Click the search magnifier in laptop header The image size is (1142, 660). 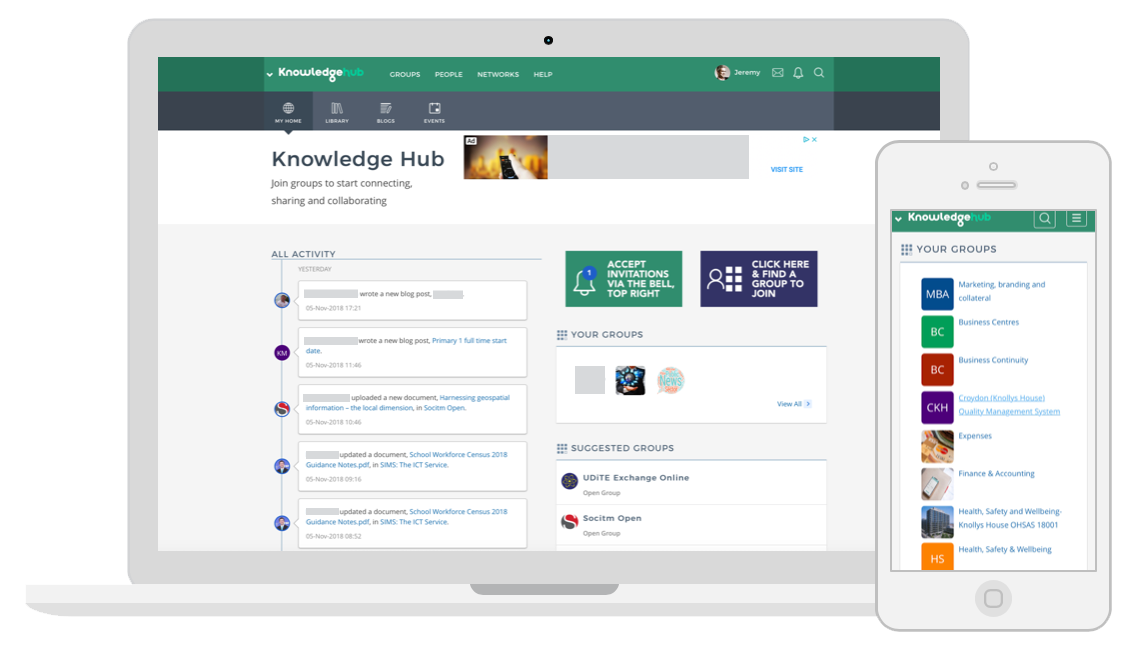pos(819,73)
